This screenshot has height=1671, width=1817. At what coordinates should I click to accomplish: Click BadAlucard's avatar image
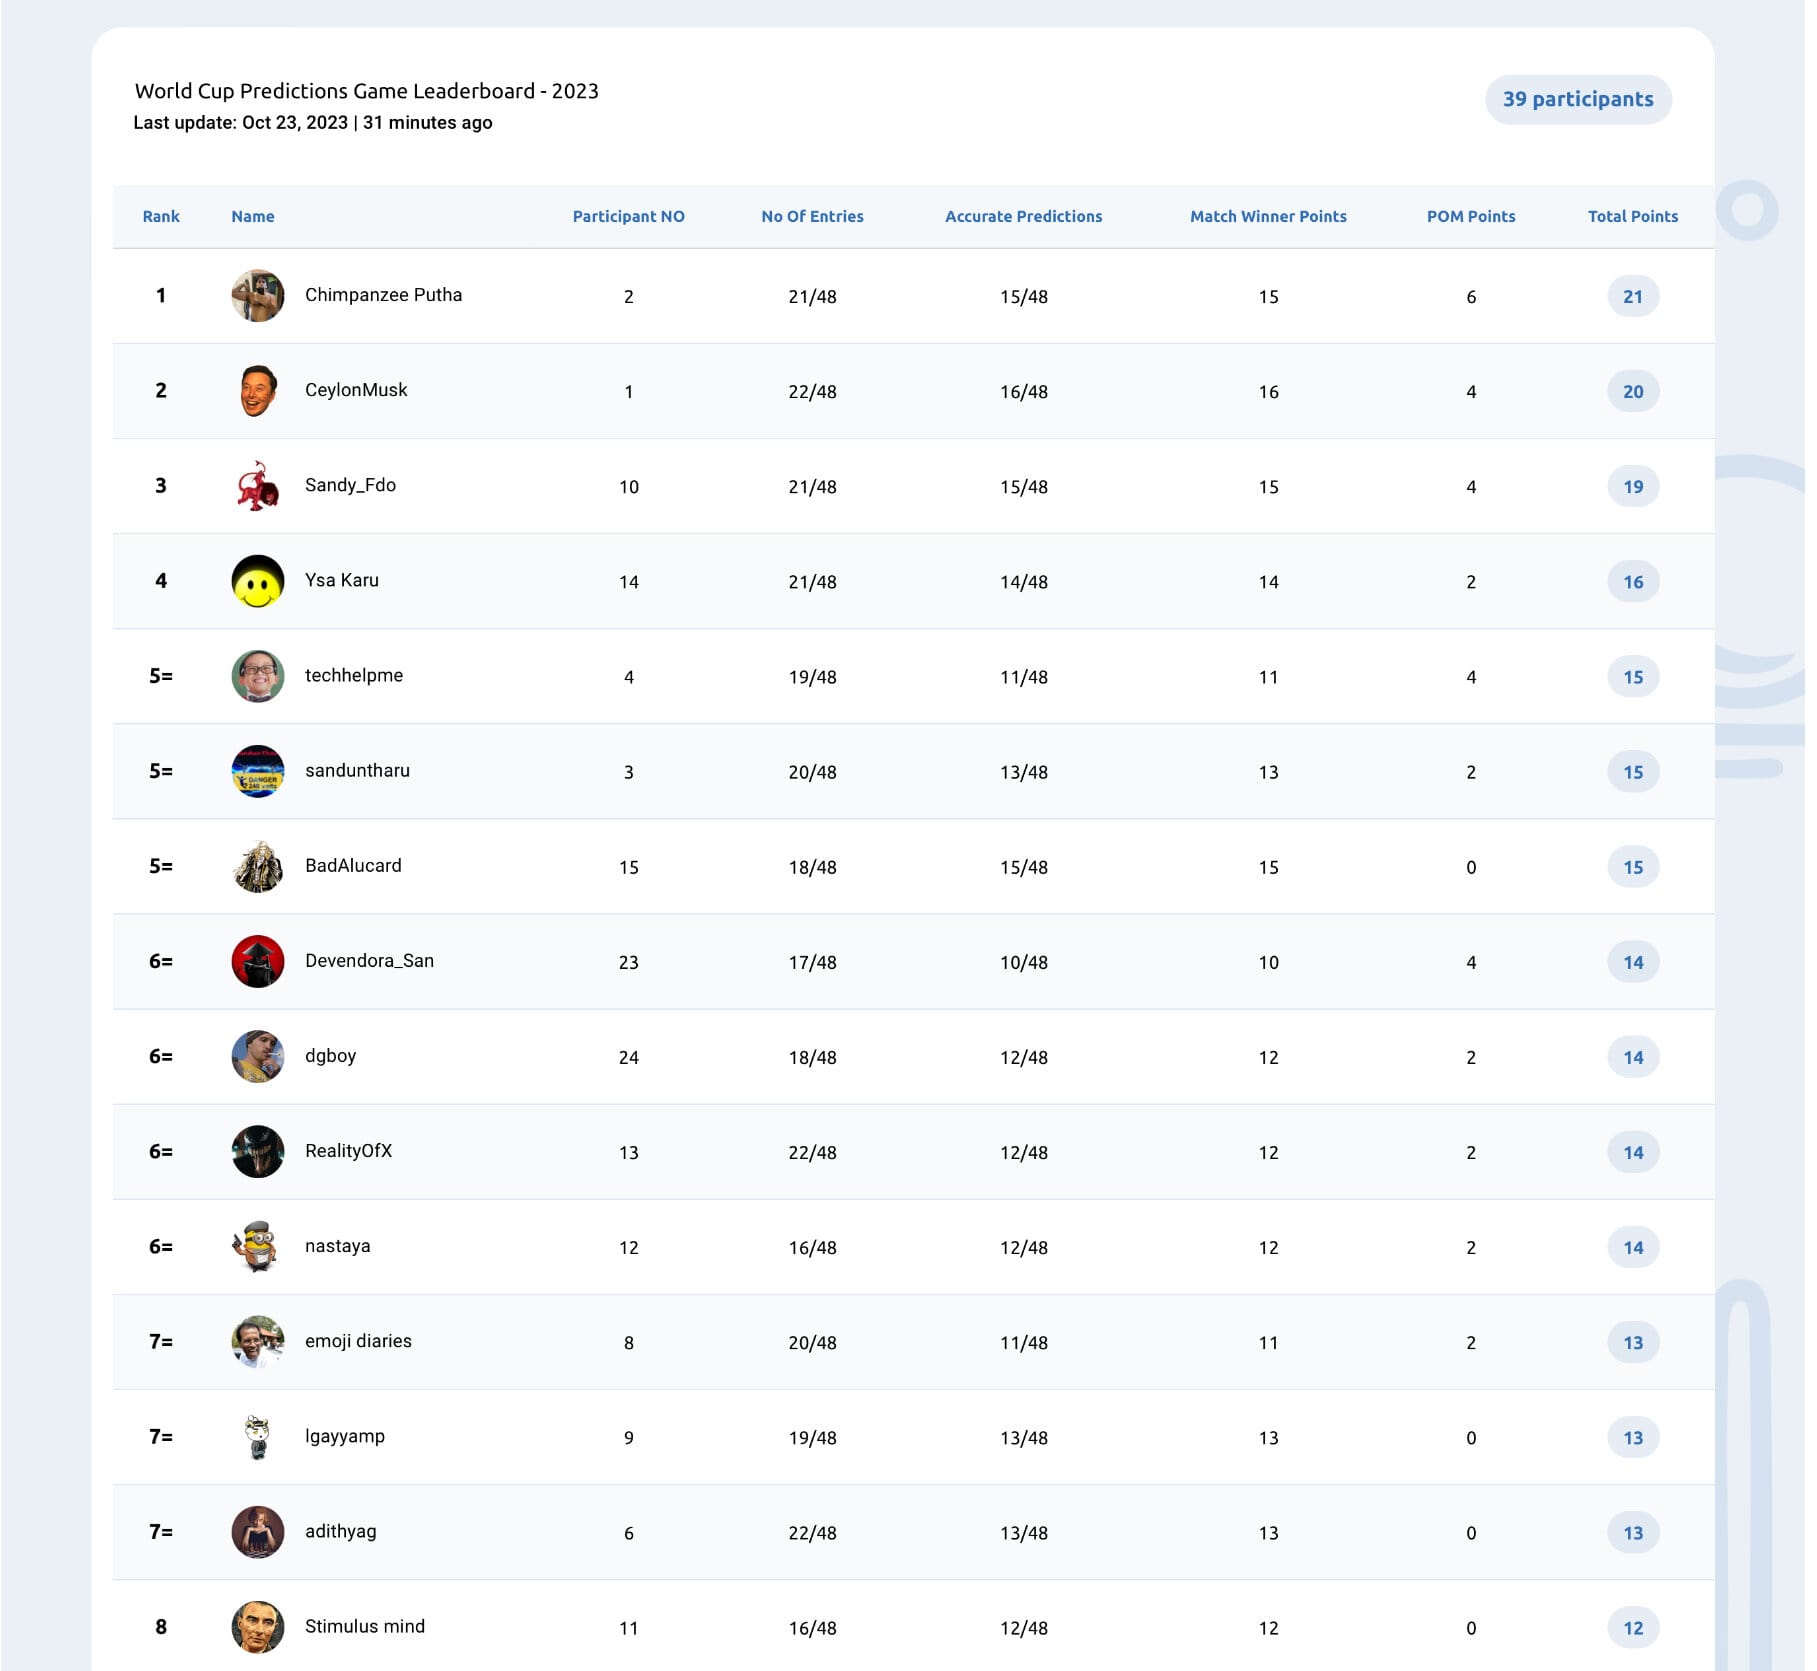(258, 867)
